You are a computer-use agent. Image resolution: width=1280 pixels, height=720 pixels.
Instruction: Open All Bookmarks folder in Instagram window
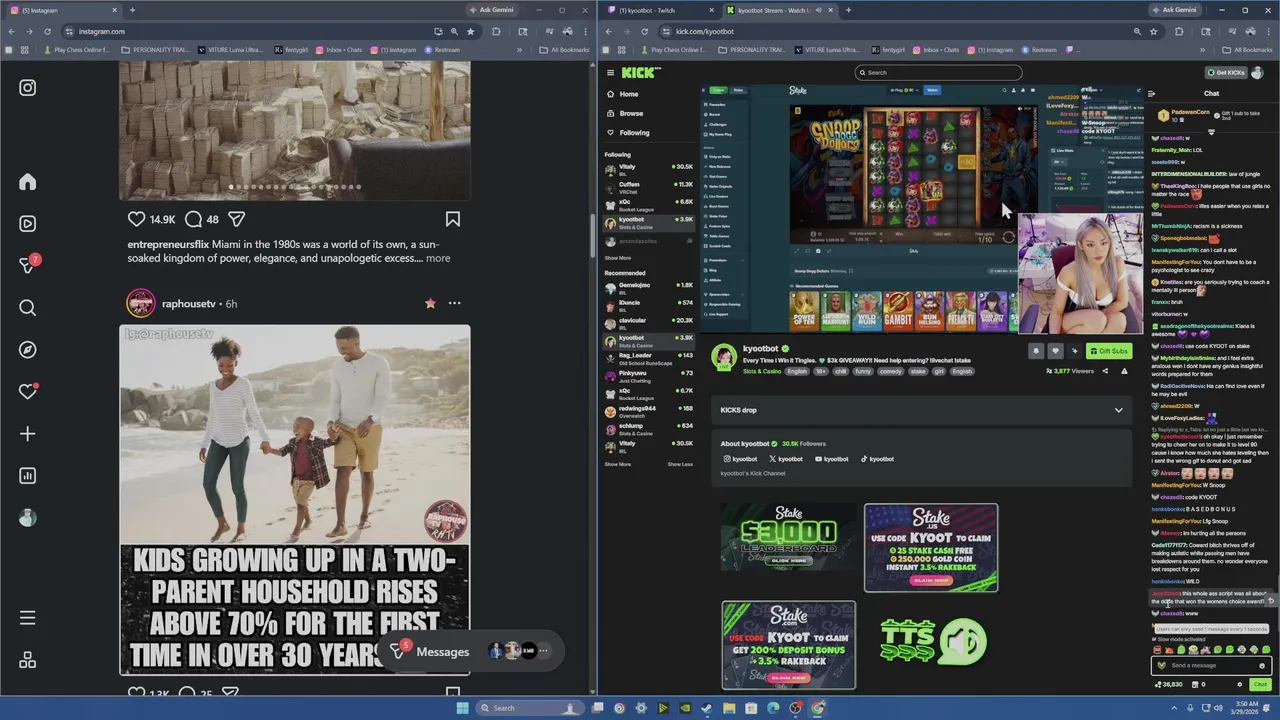pos(564,50)
